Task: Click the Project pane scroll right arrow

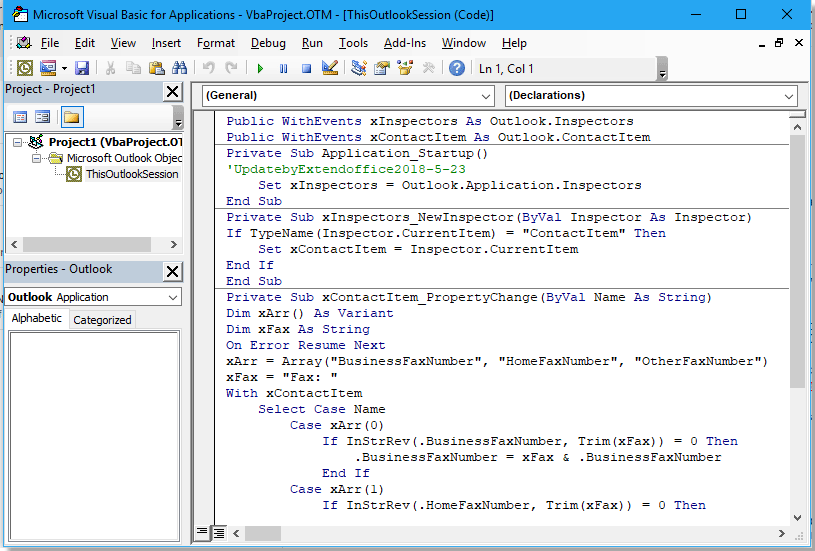Action: click(174, 244)
